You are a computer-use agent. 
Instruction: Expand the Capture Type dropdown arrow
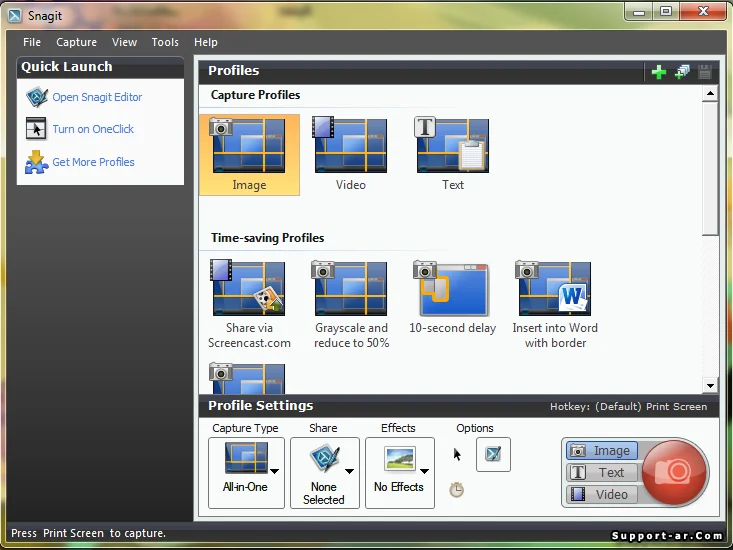point(274,470)
